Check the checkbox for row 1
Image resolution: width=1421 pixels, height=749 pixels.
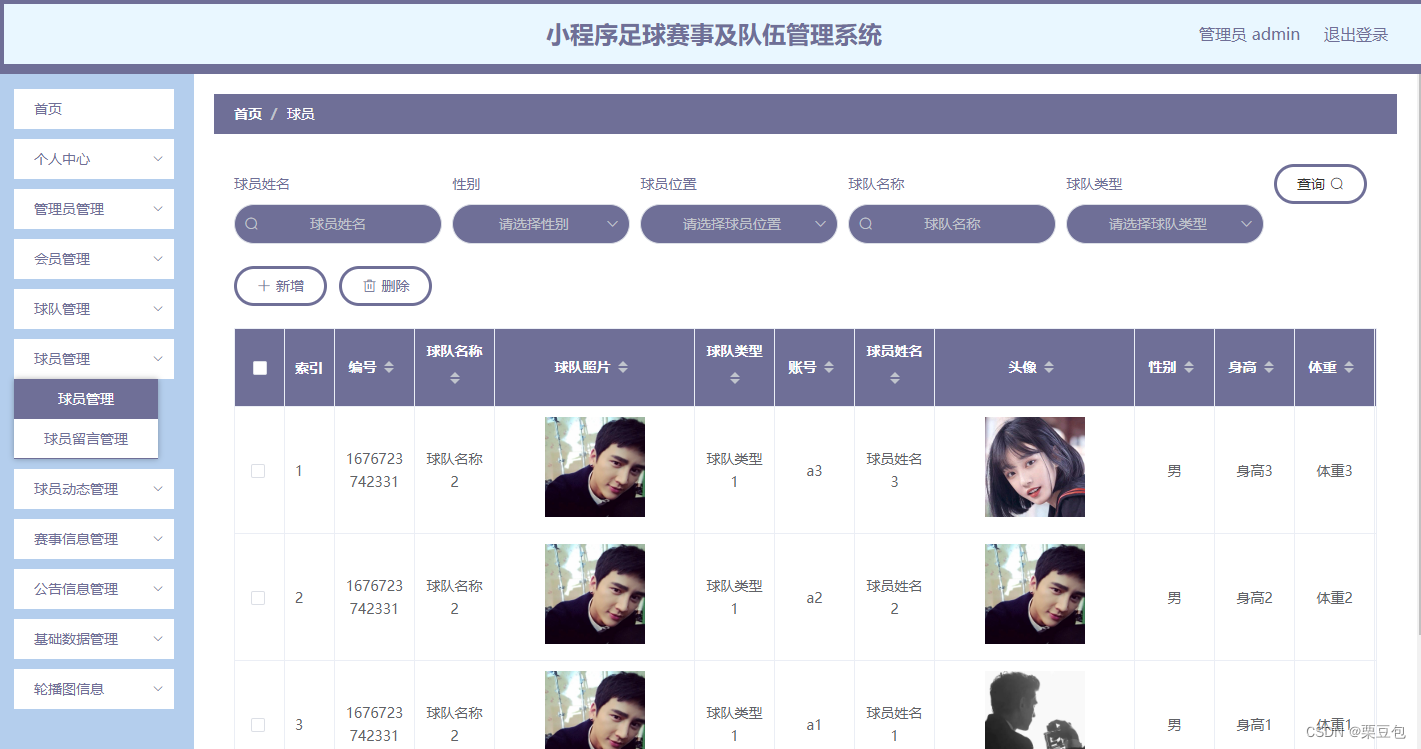[x=258, y=471]
